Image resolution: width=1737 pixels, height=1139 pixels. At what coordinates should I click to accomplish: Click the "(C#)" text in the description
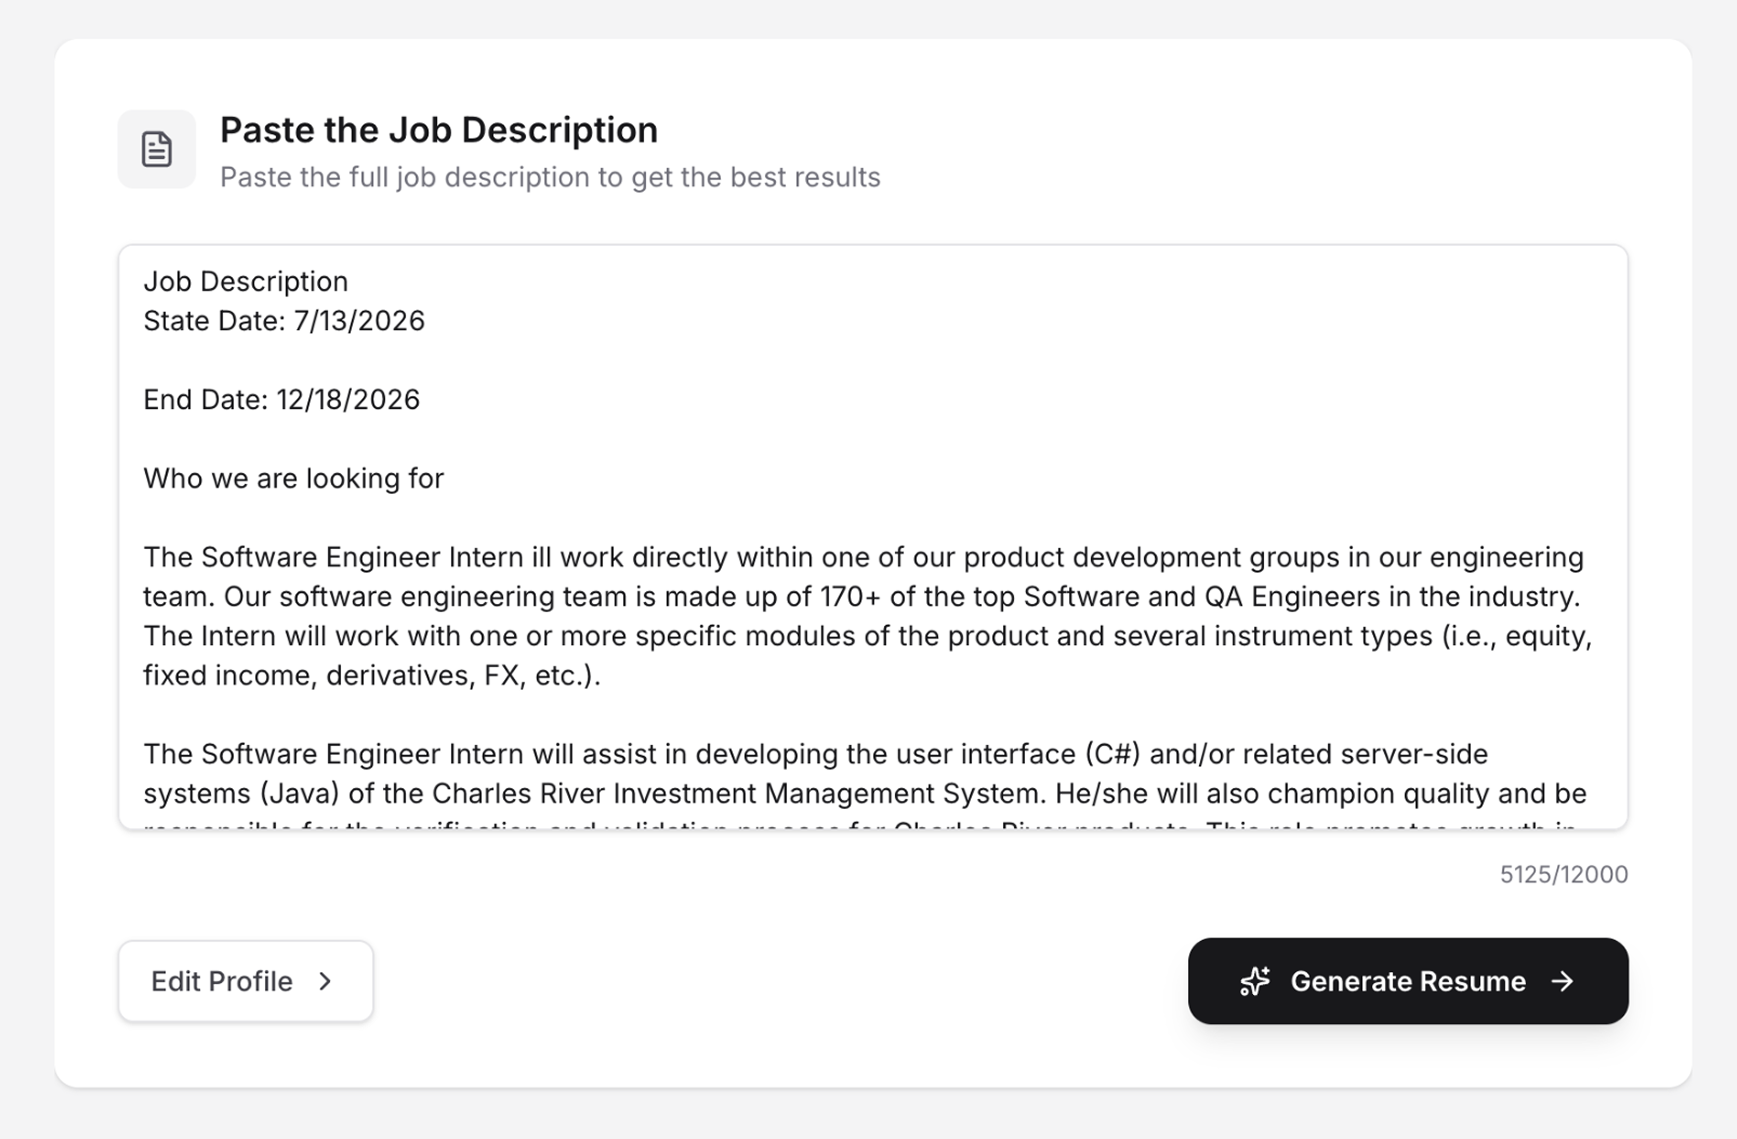[x=1112, y=754]
